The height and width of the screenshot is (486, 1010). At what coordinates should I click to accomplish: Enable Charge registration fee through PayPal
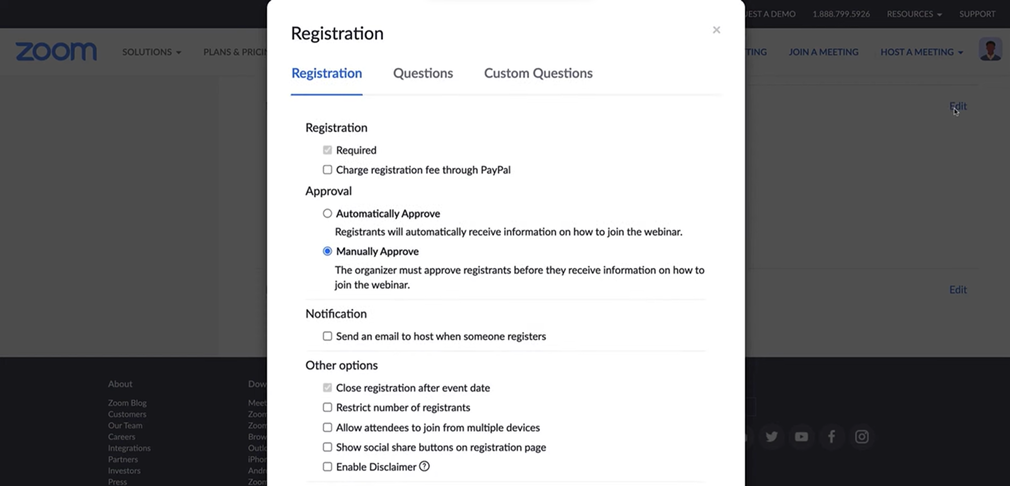click(x=327, y=170)
